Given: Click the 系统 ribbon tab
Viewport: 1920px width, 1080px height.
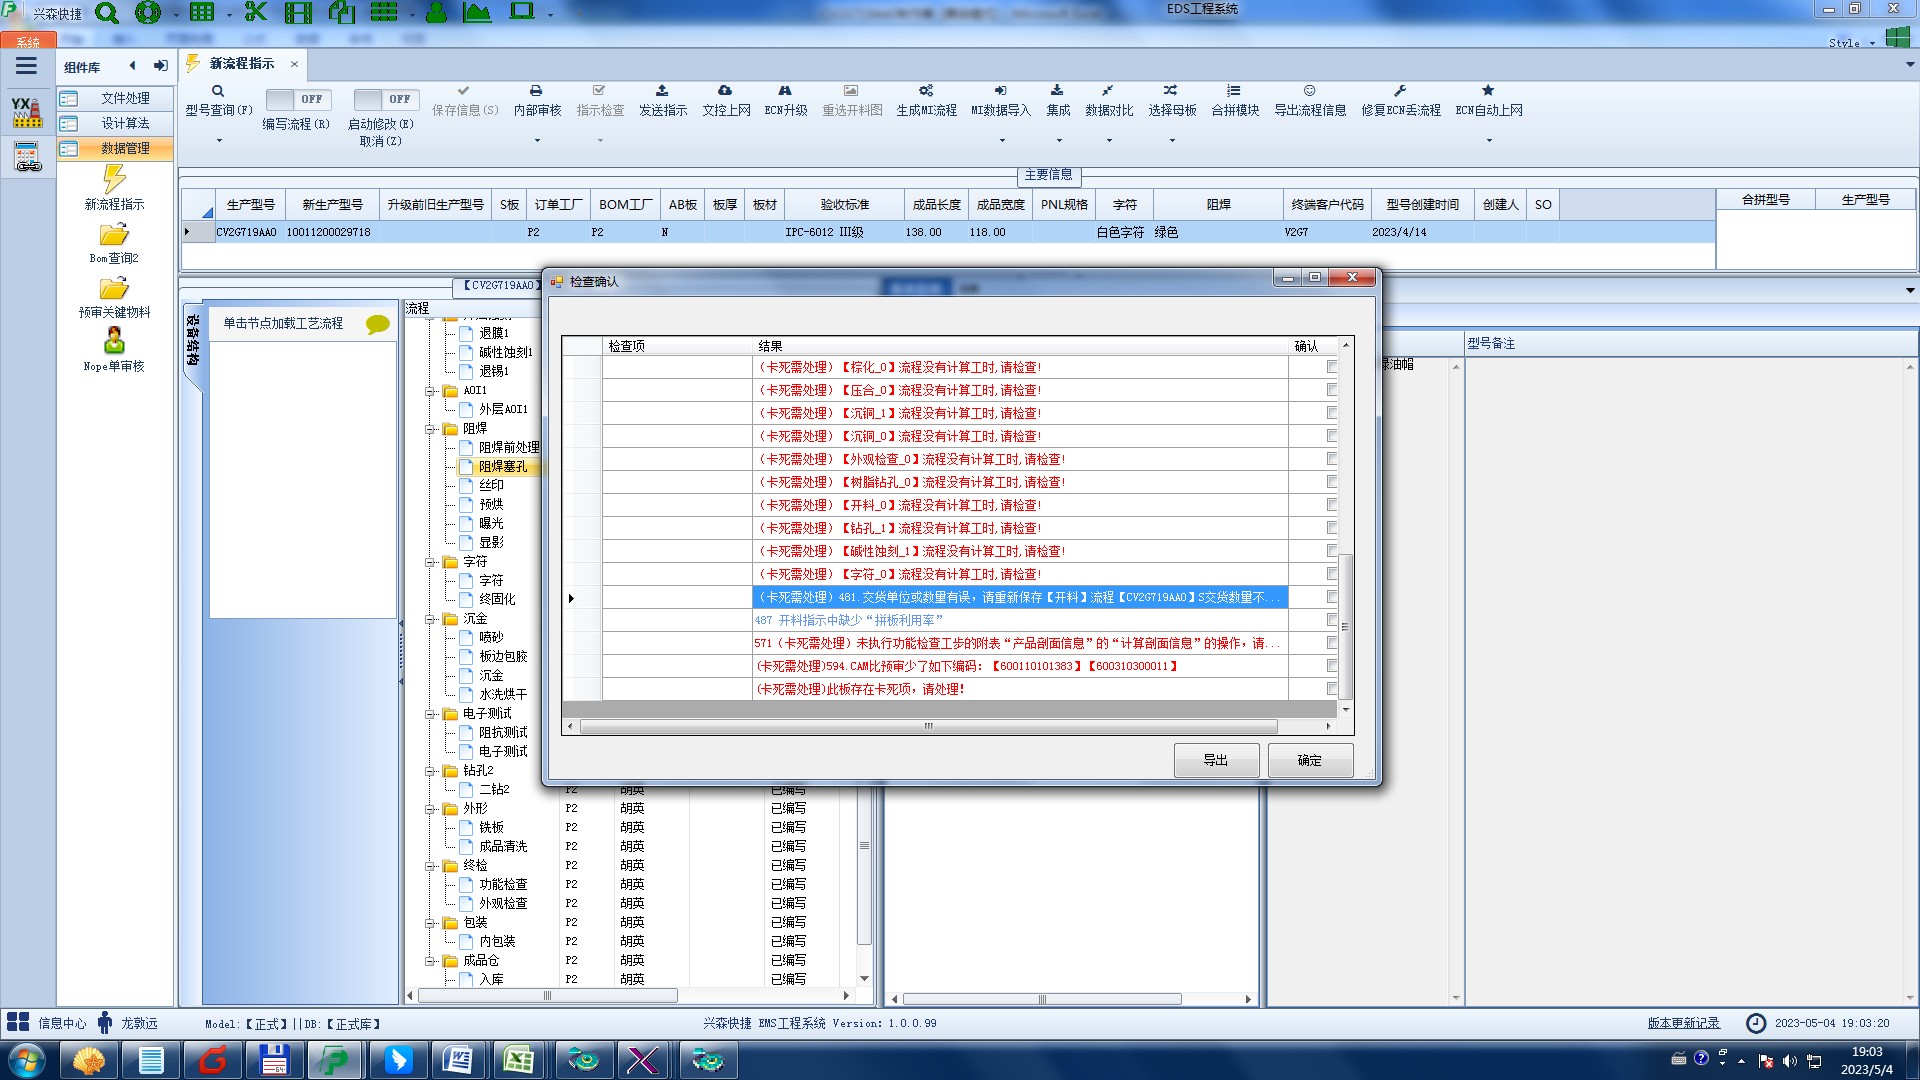Looking at the screenshot, I should [28, 41].
